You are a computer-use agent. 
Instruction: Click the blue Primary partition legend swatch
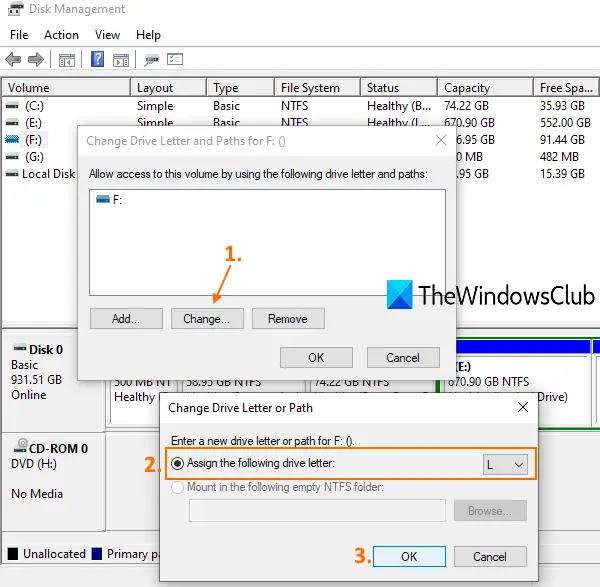pos(97,554)
